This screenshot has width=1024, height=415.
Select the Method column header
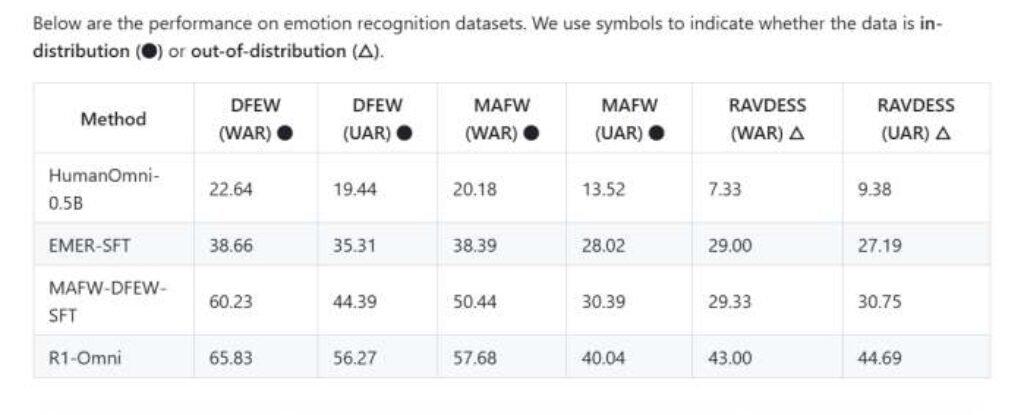(113, 119)
